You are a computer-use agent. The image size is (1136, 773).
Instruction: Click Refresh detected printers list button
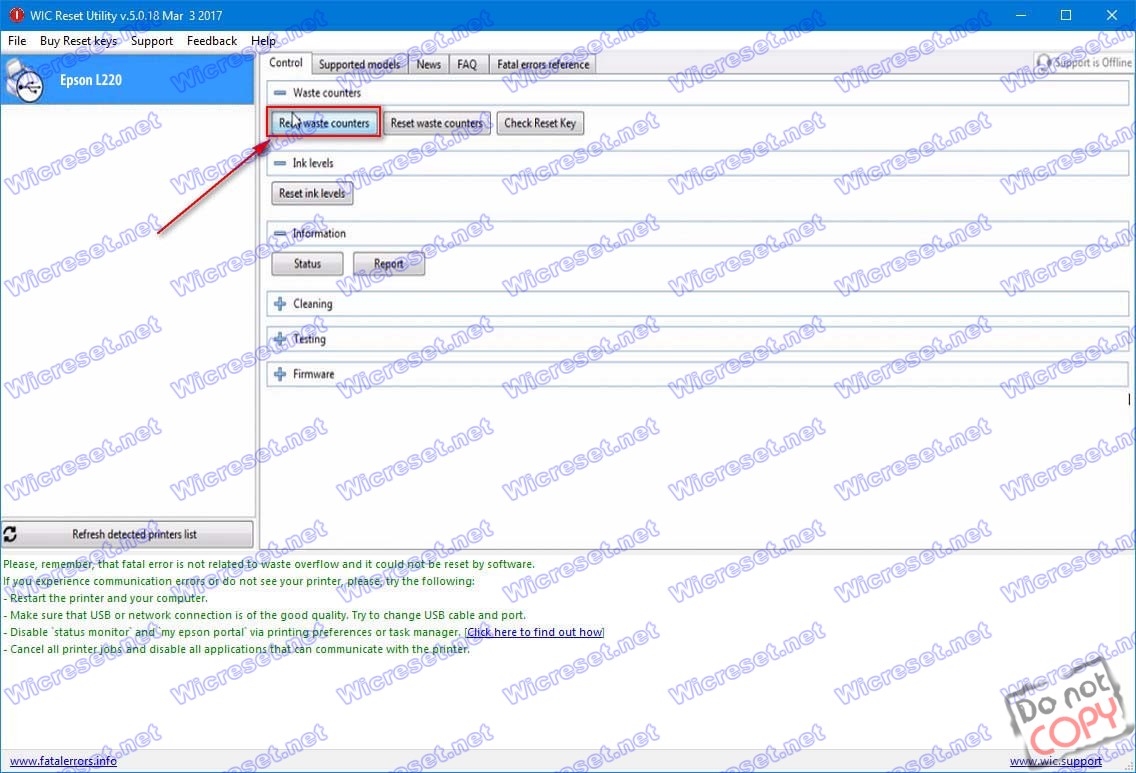pos(128,534)
